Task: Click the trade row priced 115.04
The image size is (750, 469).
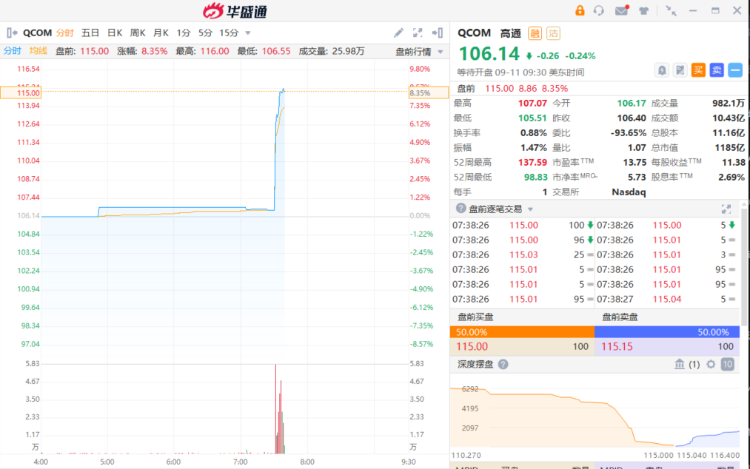Action: [x=667, y=299]
